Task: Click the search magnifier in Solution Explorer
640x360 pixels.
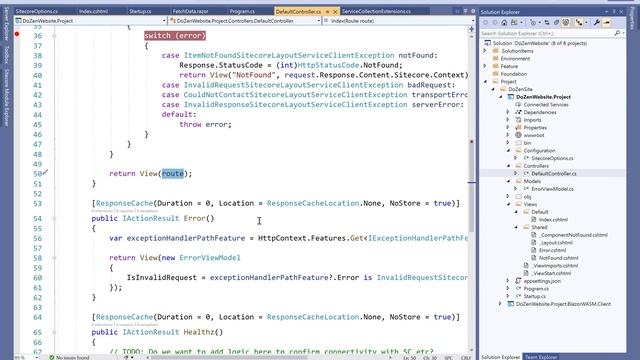Action: (617, 33)
